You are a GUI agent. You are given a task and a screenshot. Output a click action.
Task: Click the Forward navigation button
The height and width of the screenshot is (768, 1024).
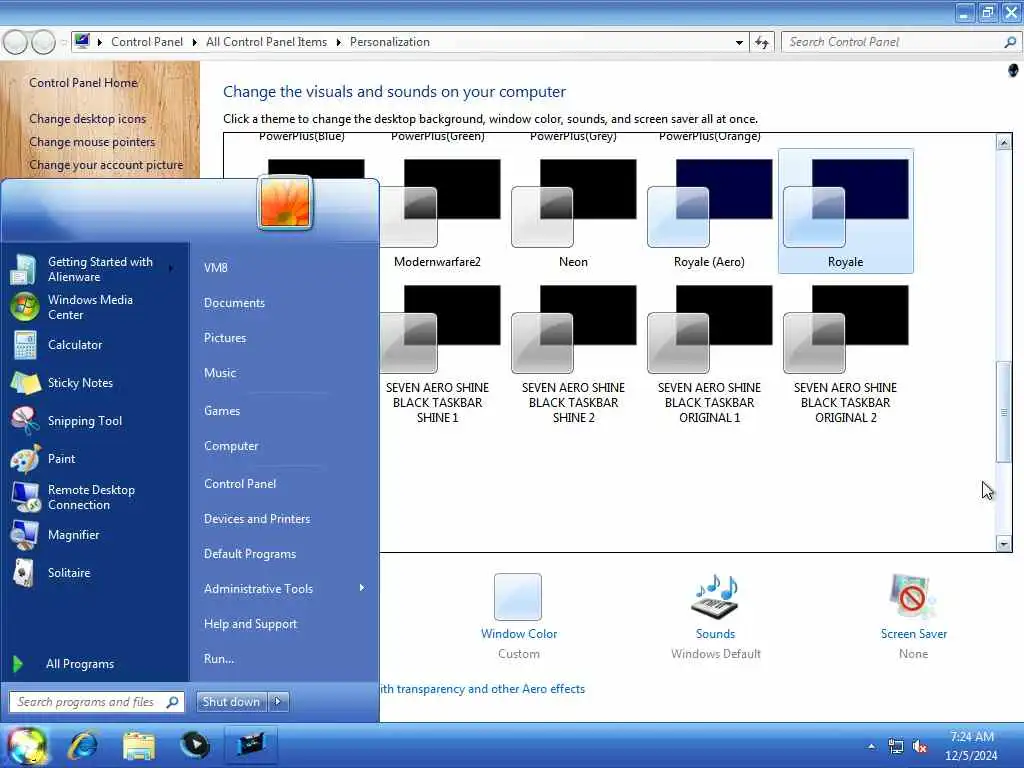coord(44,42)
